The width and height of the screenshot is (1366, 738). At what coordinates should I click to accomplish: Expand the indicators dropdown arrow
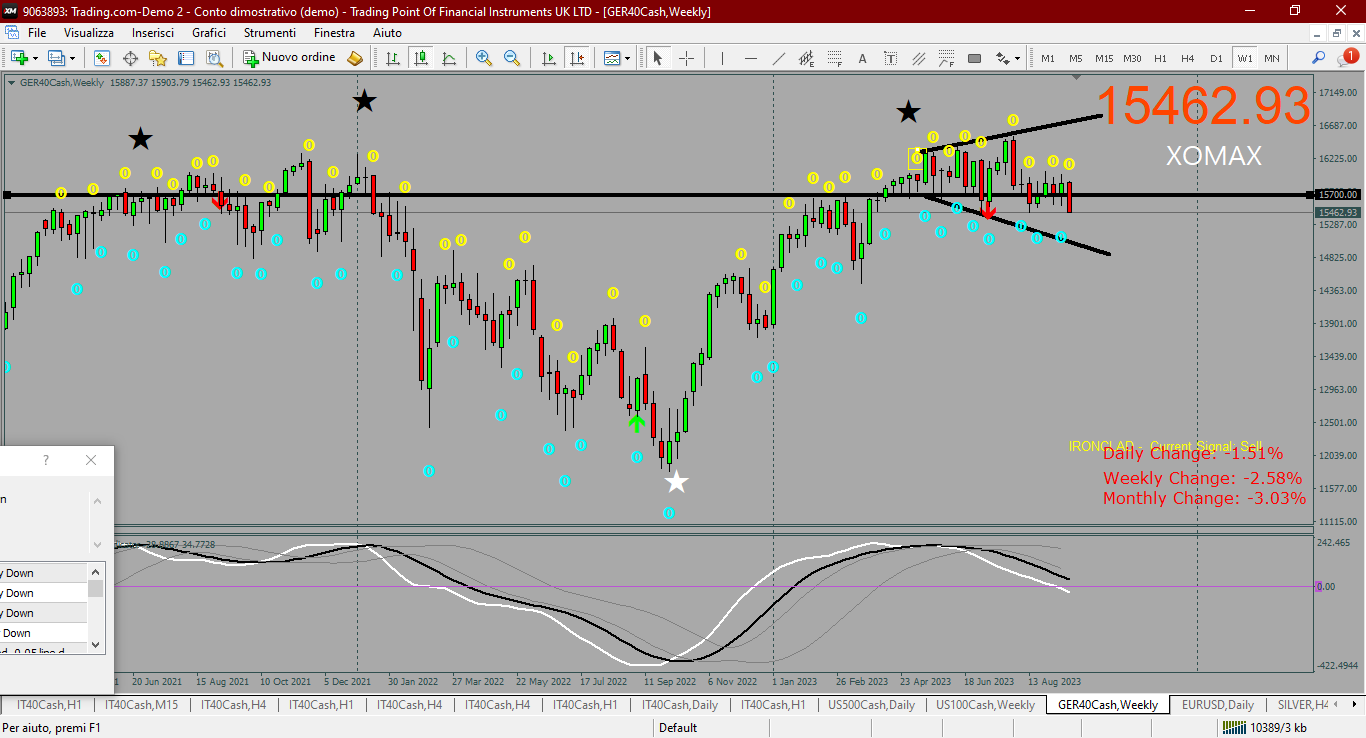628,58
